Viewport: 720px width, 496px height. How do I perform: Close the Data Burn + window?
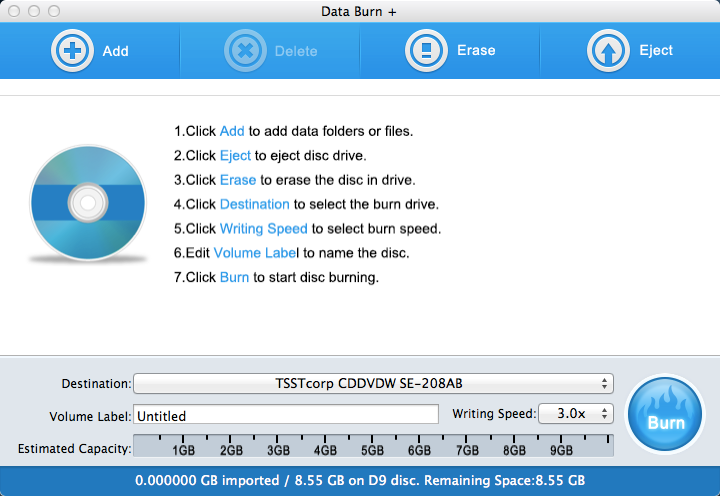13,11
